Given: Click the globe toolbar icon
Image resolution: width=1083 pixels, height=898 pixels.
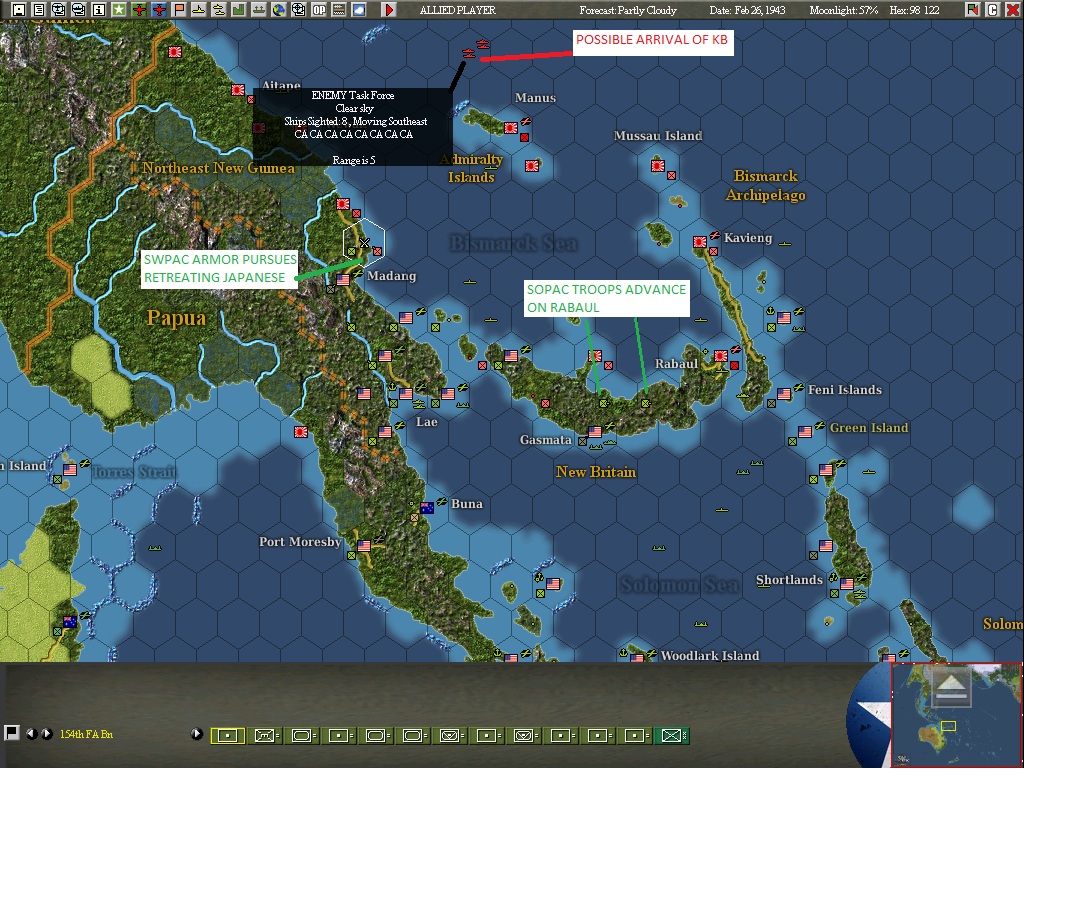Looking at the screenshot, I should pos(279,10).
